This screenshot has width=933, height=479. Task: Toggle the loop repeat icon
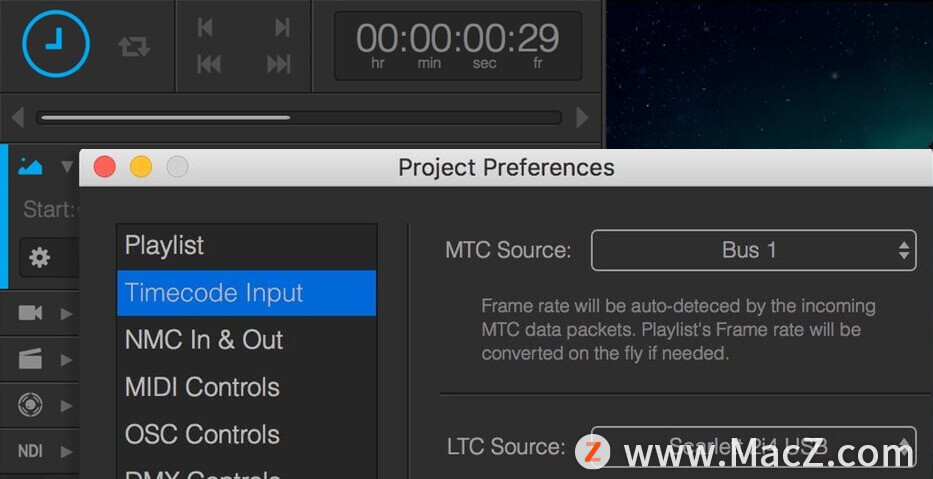click(134, 46)
